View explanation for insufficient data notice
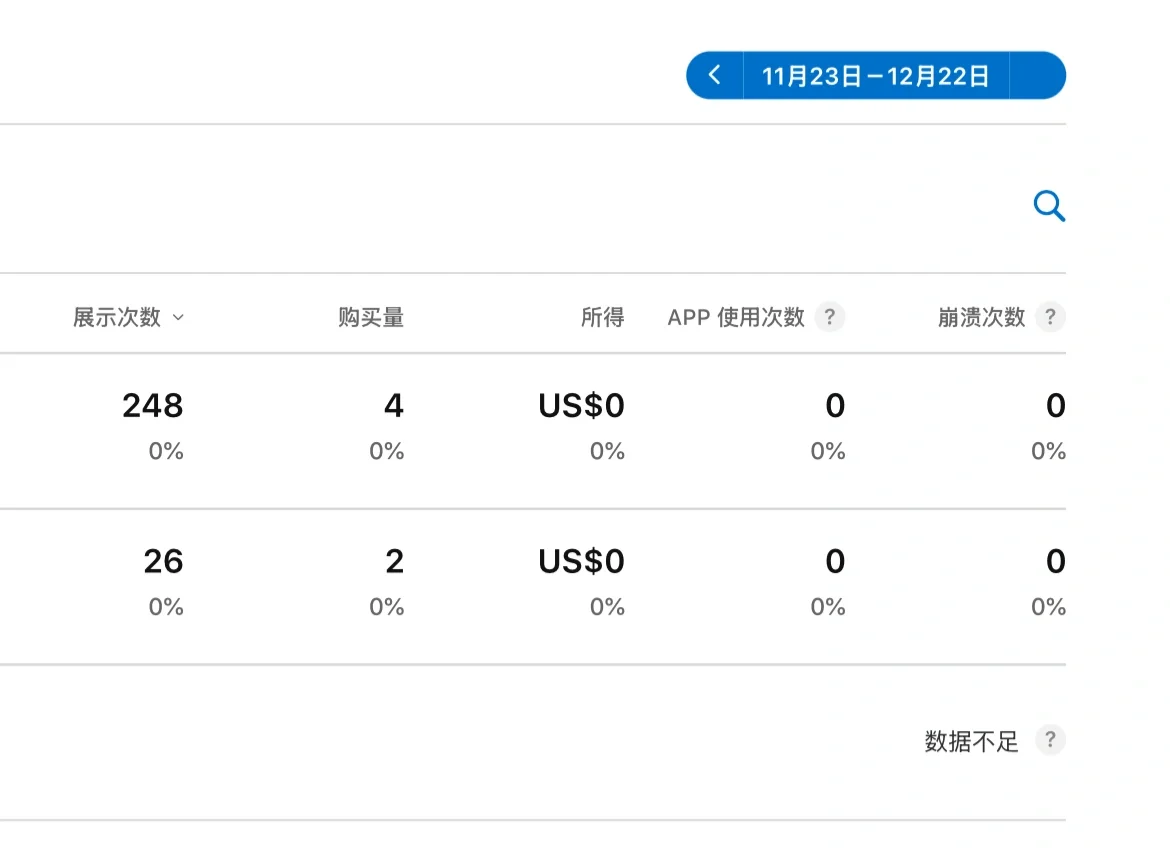Image resolution: width=1170 pixels, height=856 pixels. point(1050,740)
